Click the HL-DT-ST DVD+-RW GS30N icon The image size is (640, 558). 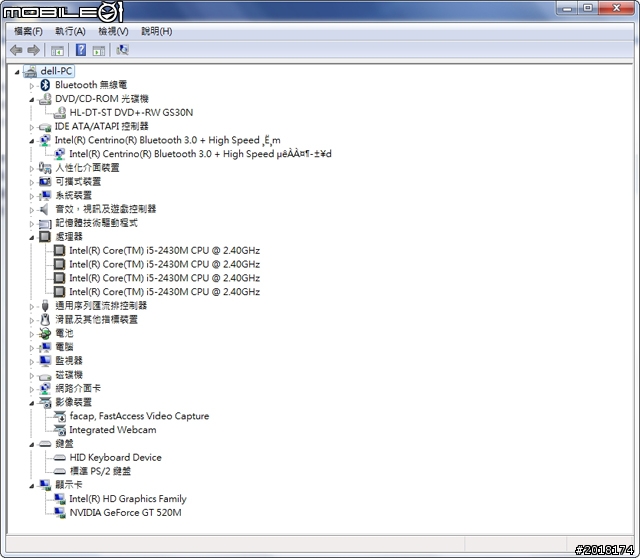[60, 113]
